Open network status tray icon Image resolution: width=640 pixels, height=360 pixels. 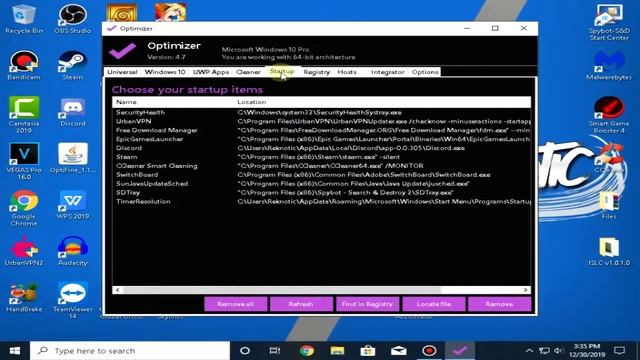click(x=544, y=351)
